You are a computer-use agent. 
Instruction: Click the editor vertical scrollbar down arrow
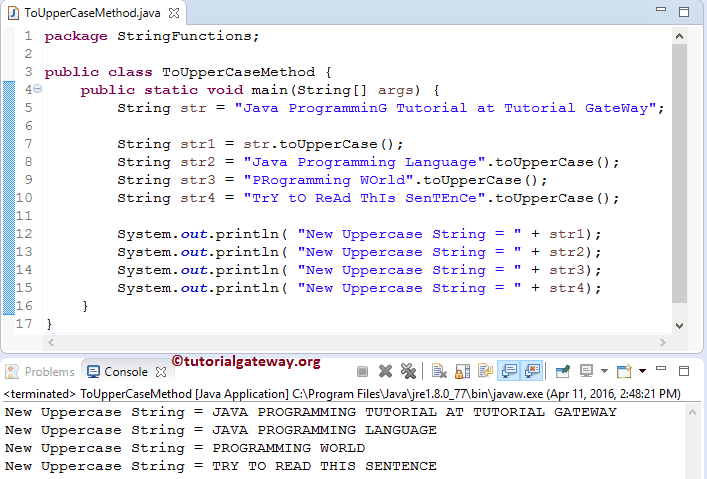[679, 325]
